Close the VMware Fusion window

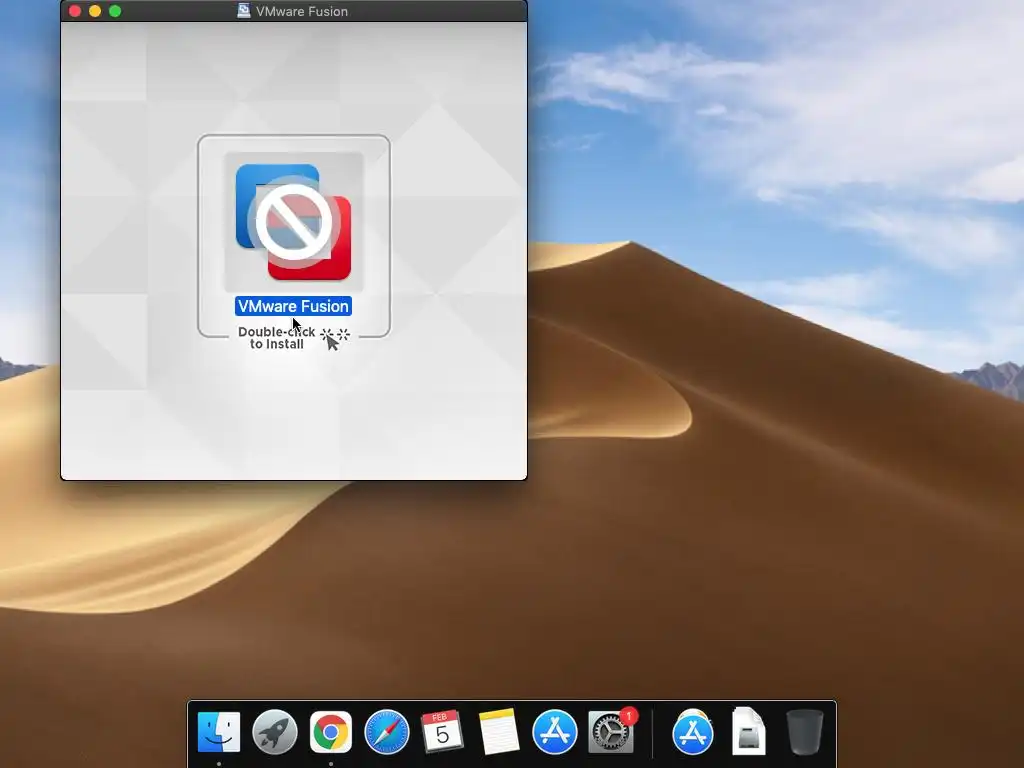point(75,11)
